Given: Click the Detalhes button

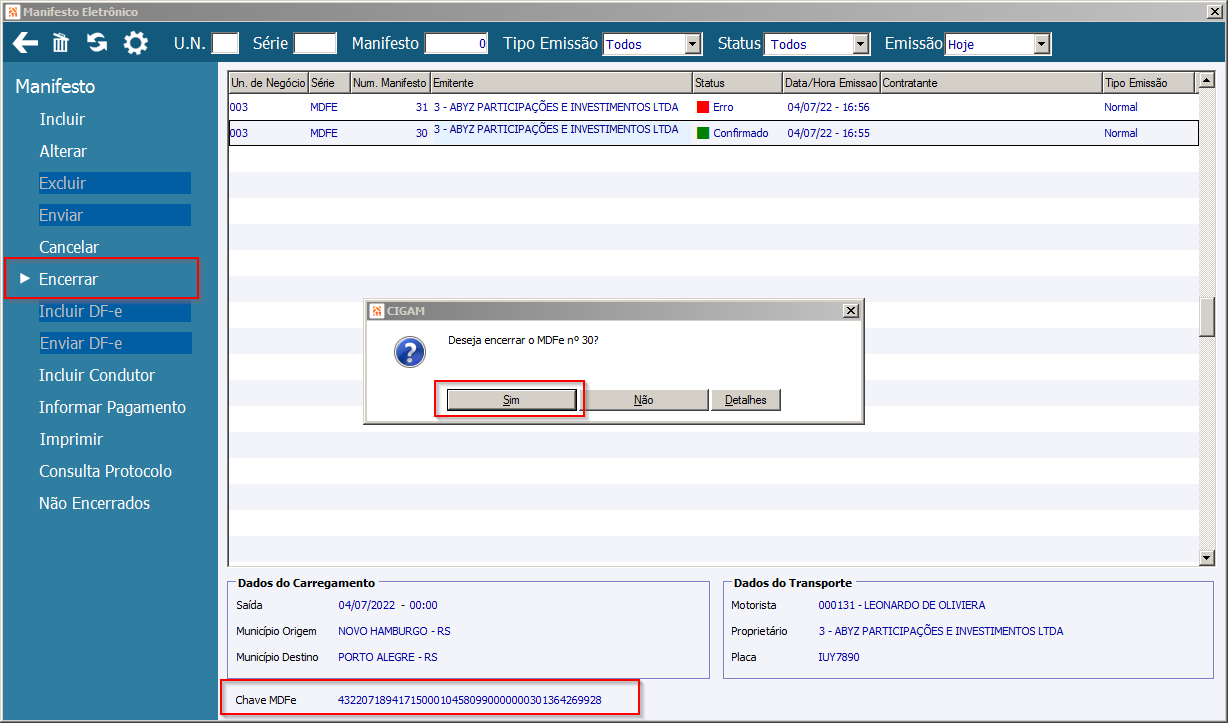Looking at the screenshot, I should 746,400.
